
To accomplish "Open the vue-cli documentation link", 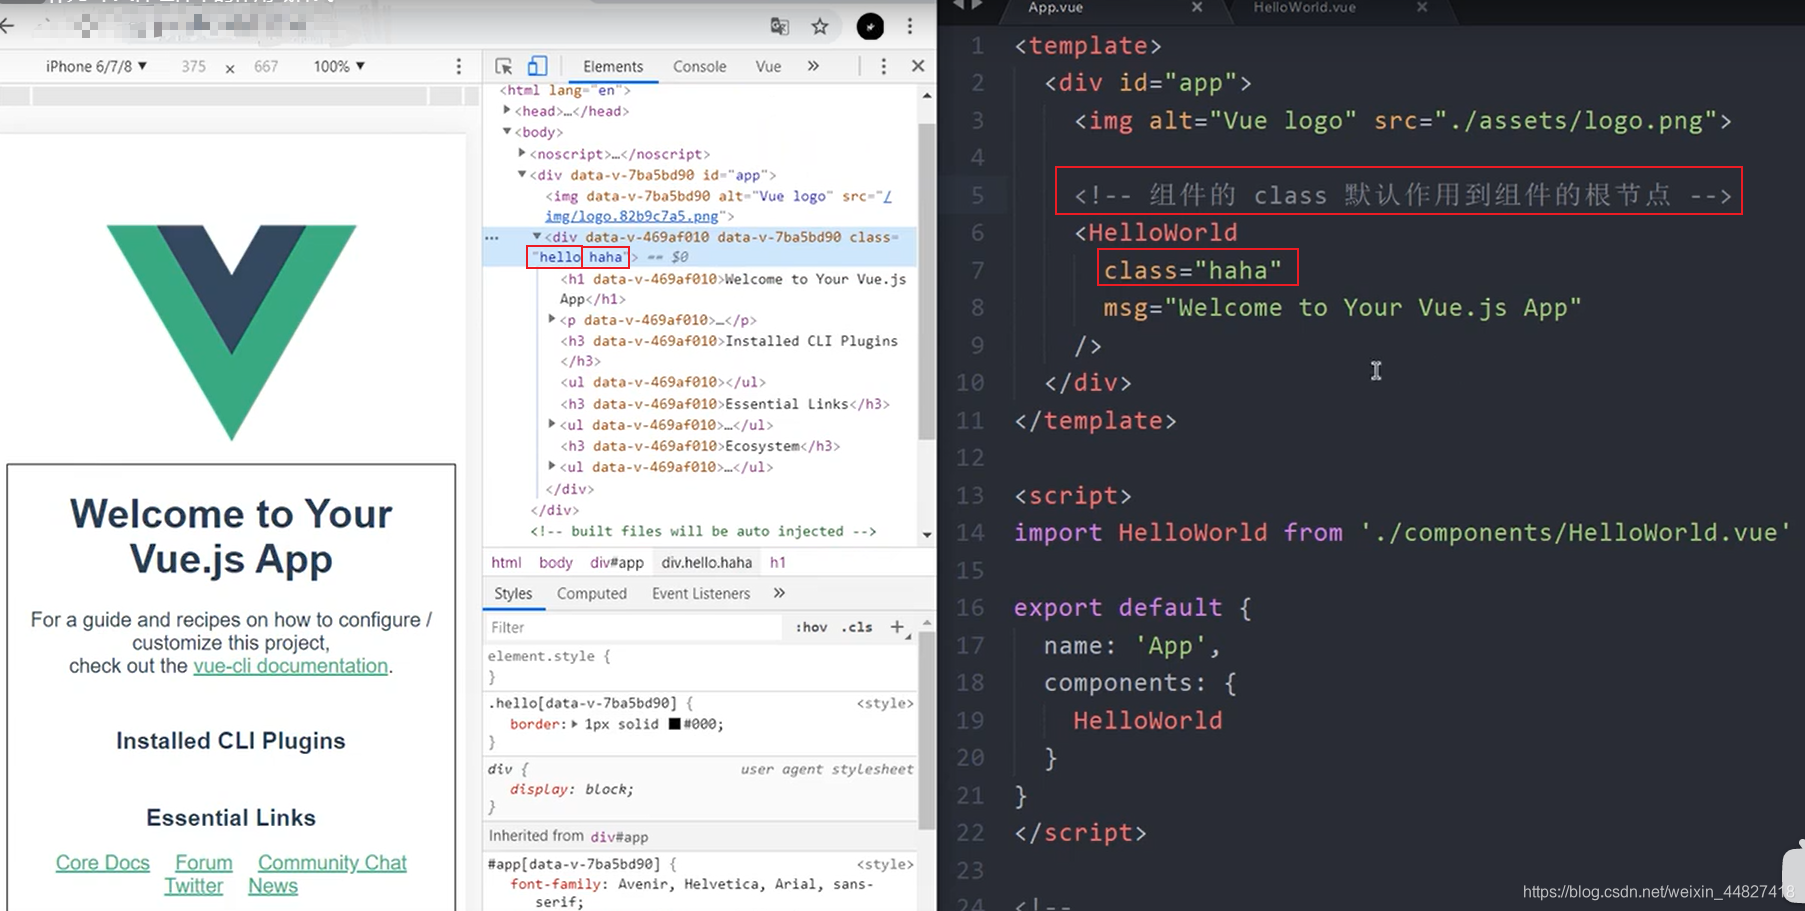I will pyautogui.click(x=291, y=666).
